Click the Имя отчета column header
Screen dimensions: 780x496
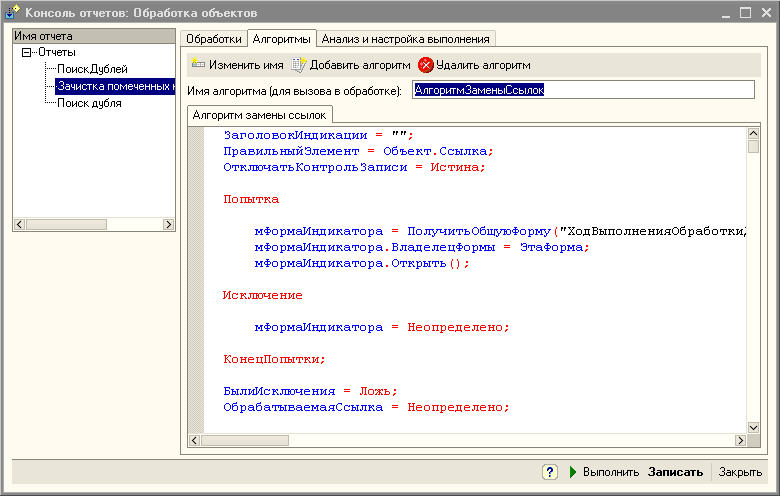[x=93, y=36]
